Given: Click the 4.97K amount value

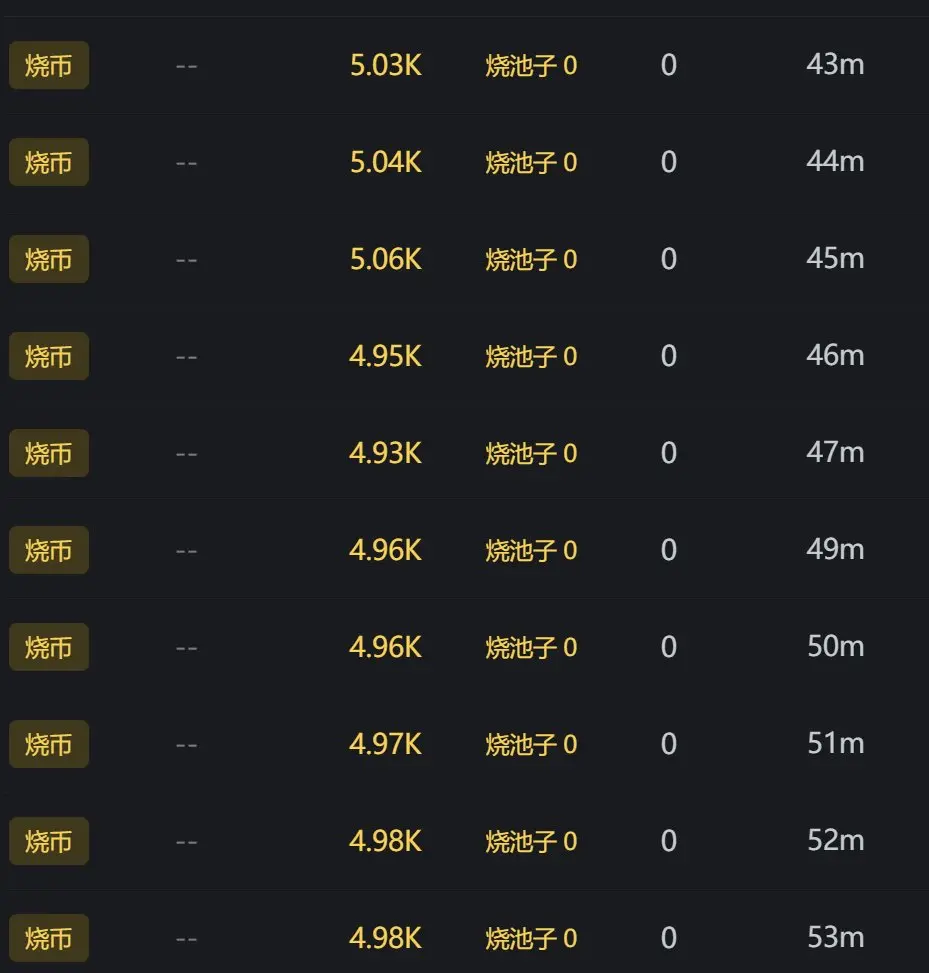Looking at the screenshot, I should pyautogui.click(x=385, y=744).
